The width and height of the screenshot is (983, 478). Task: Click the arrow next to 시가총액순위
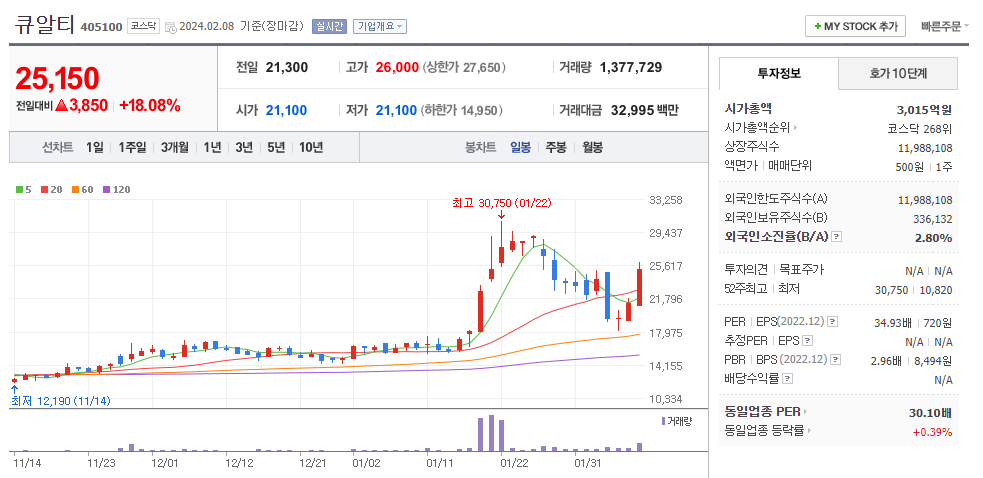(796, 129)
